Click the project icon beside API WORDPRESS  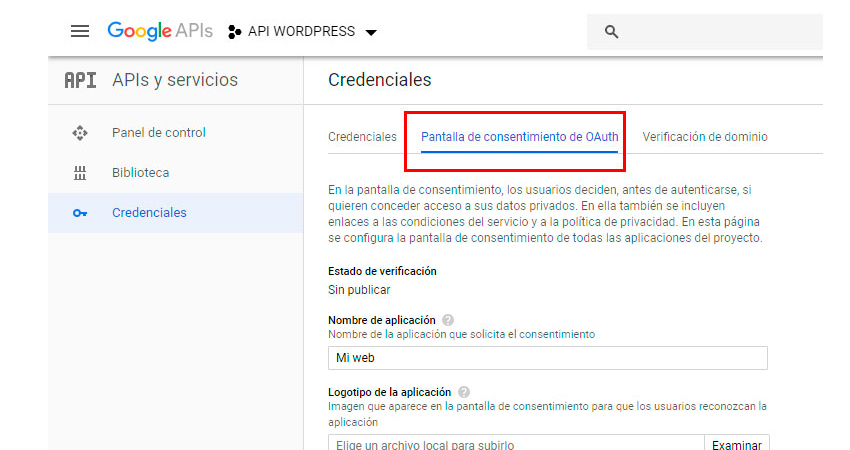pyautogui.click(x=234, y=32)
